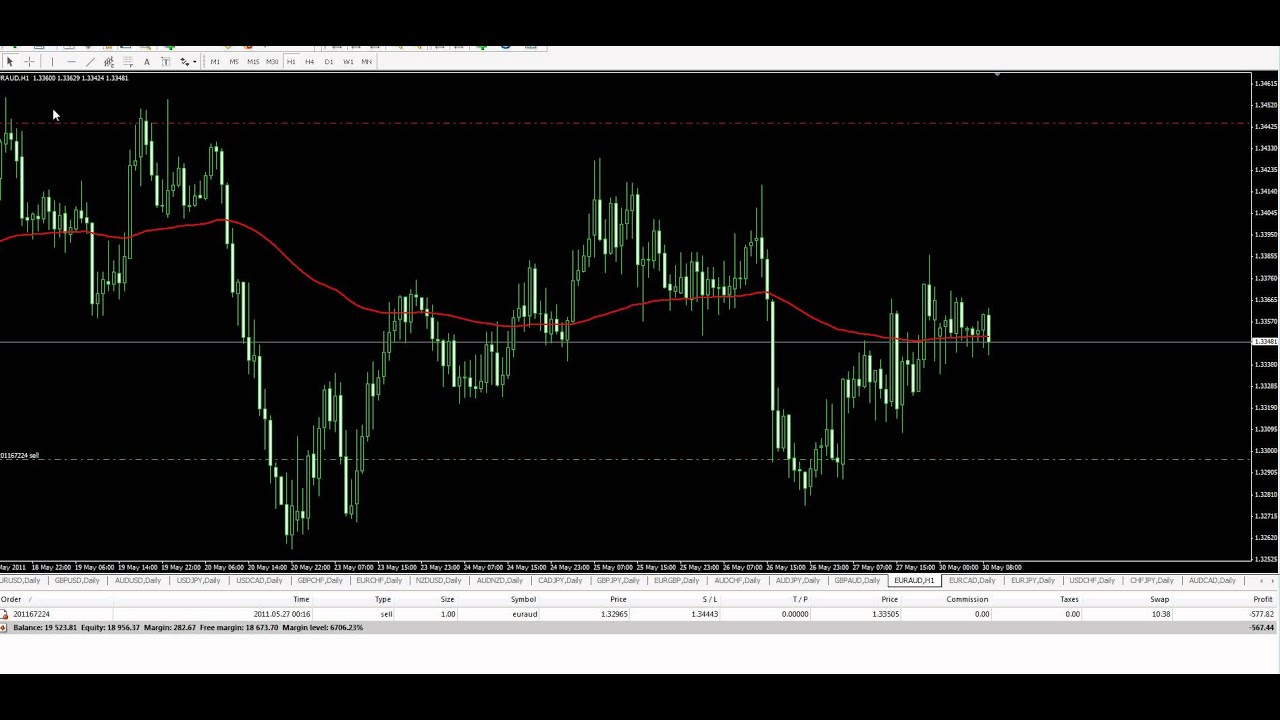Click the open price 1.32965

614,614
